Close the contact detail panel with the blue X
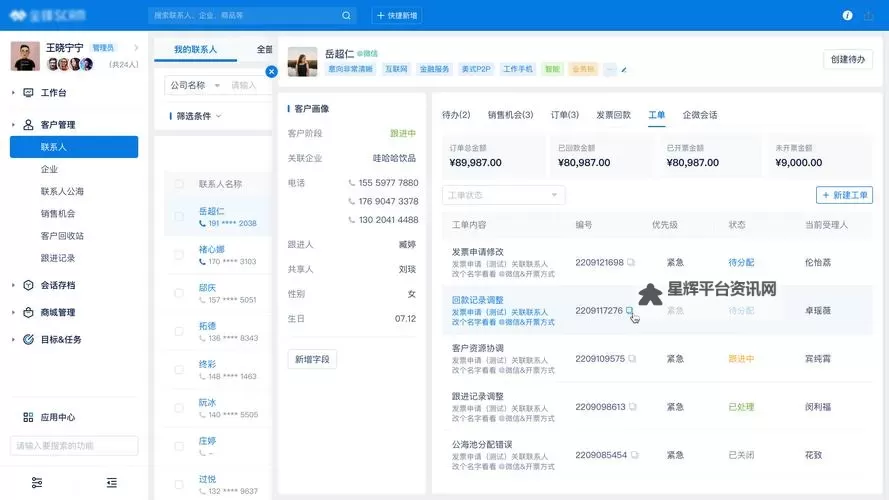Image resolution: width=889 pixels, height=500 pixels. coord(271,71)
